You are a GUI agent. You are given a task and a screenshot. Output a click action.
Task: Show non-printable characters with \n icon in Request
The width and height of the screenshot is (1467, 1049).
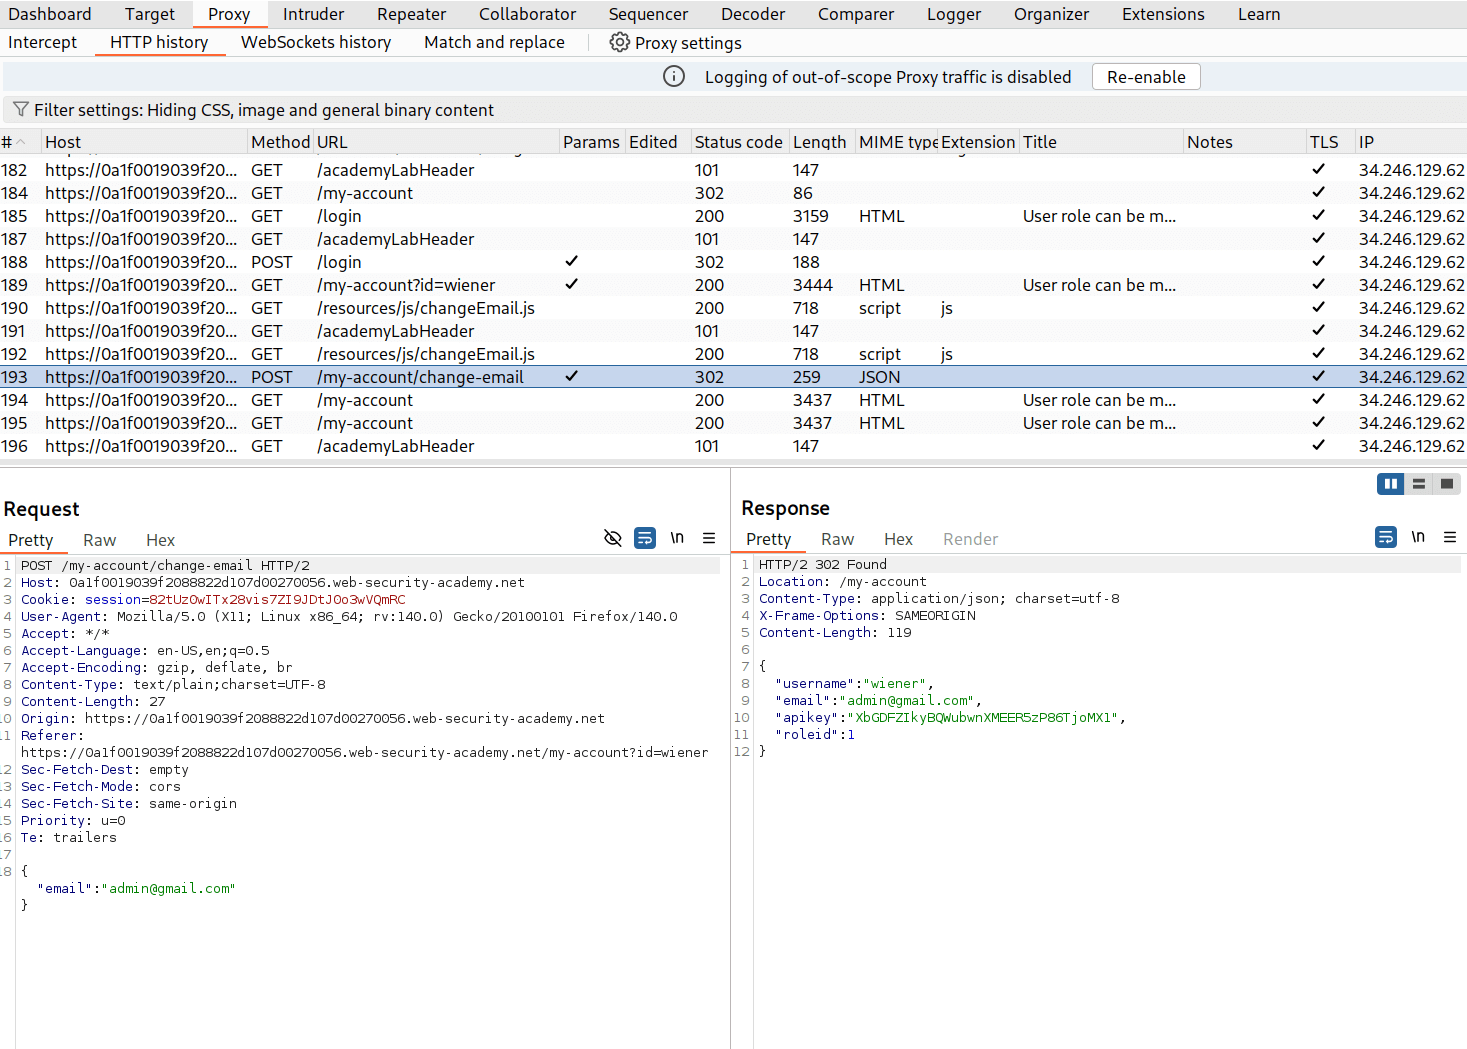[x=677, y=538]
